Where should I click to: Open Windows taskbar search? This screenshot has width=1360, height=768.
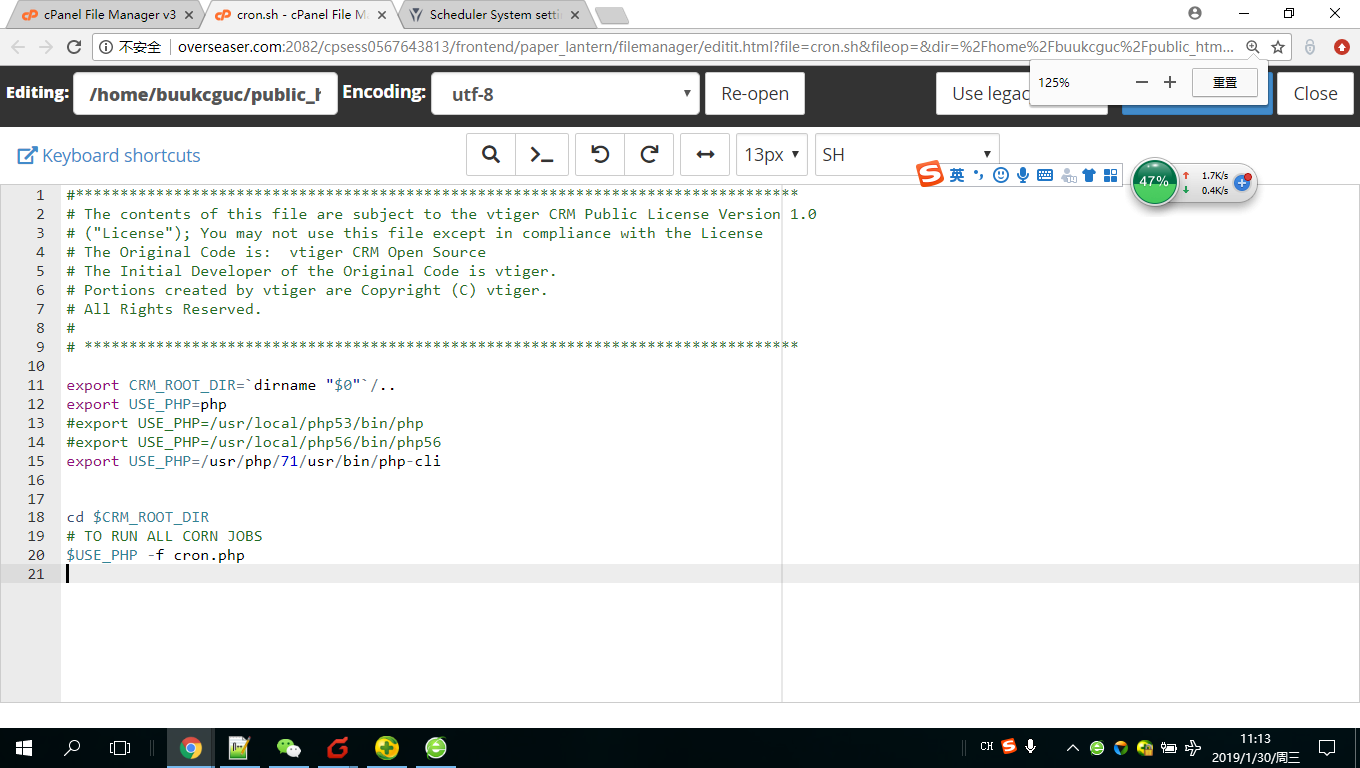pyautogui.click(x=72, y=747)
